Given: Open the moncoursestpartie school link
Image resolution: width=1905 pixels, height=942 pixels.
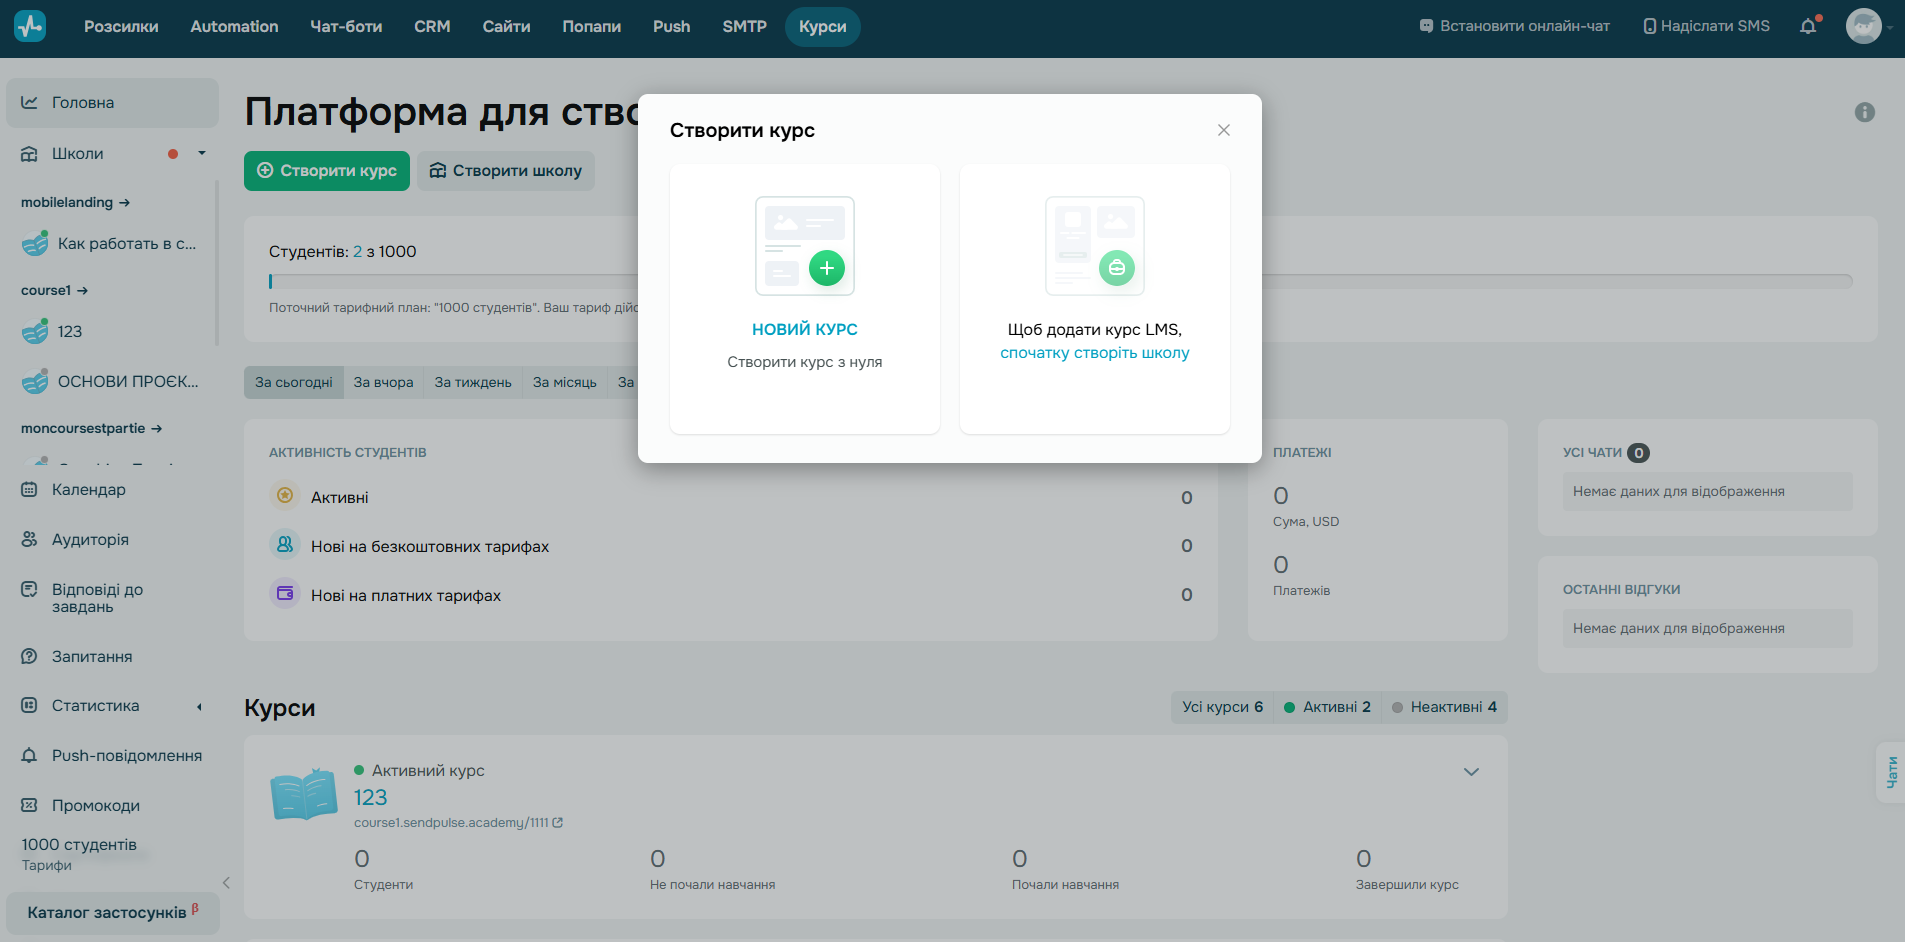Looking at the screenshot, I should [92, 428].
